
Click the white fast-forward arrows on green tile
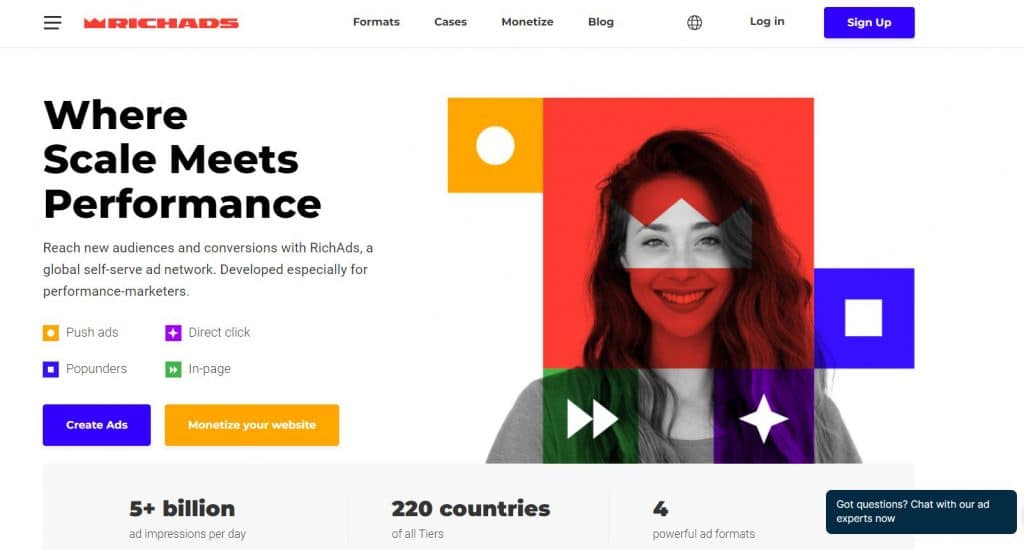point(592,419)
